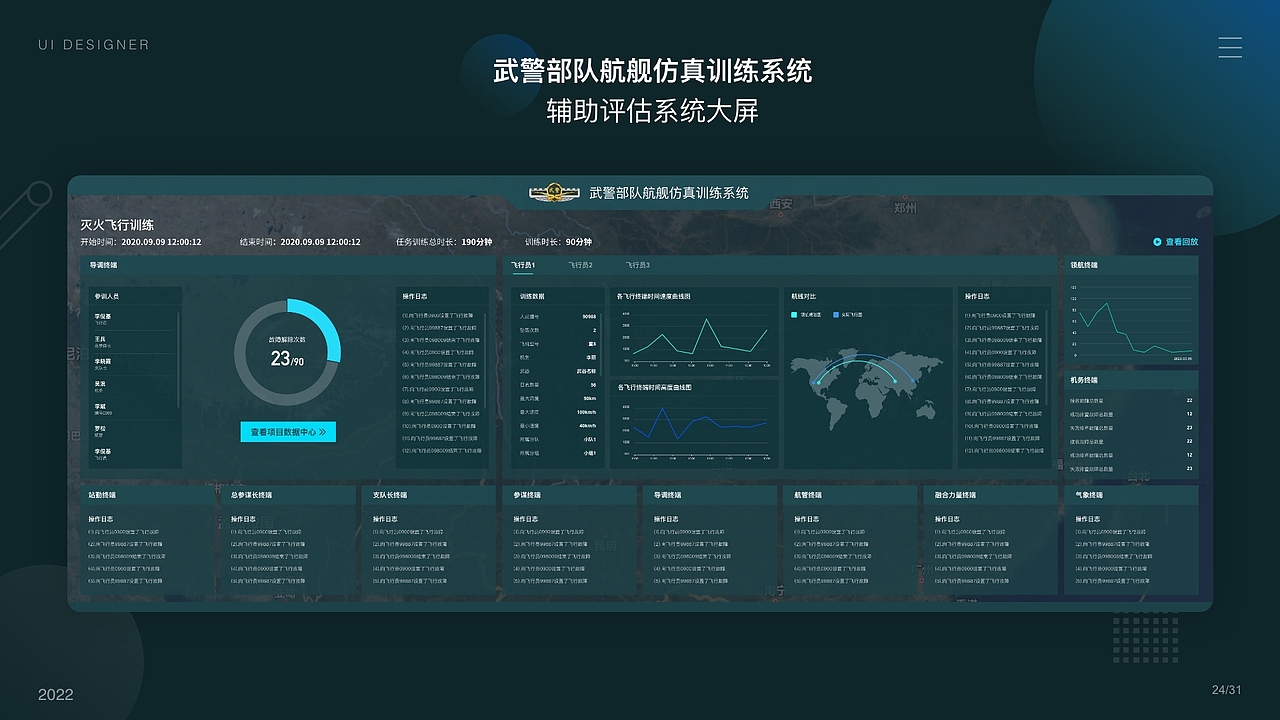This screenshot has height=720, width=1280.
Task: Click 气象终端 panel header
Action: [x=1131, y=495]
